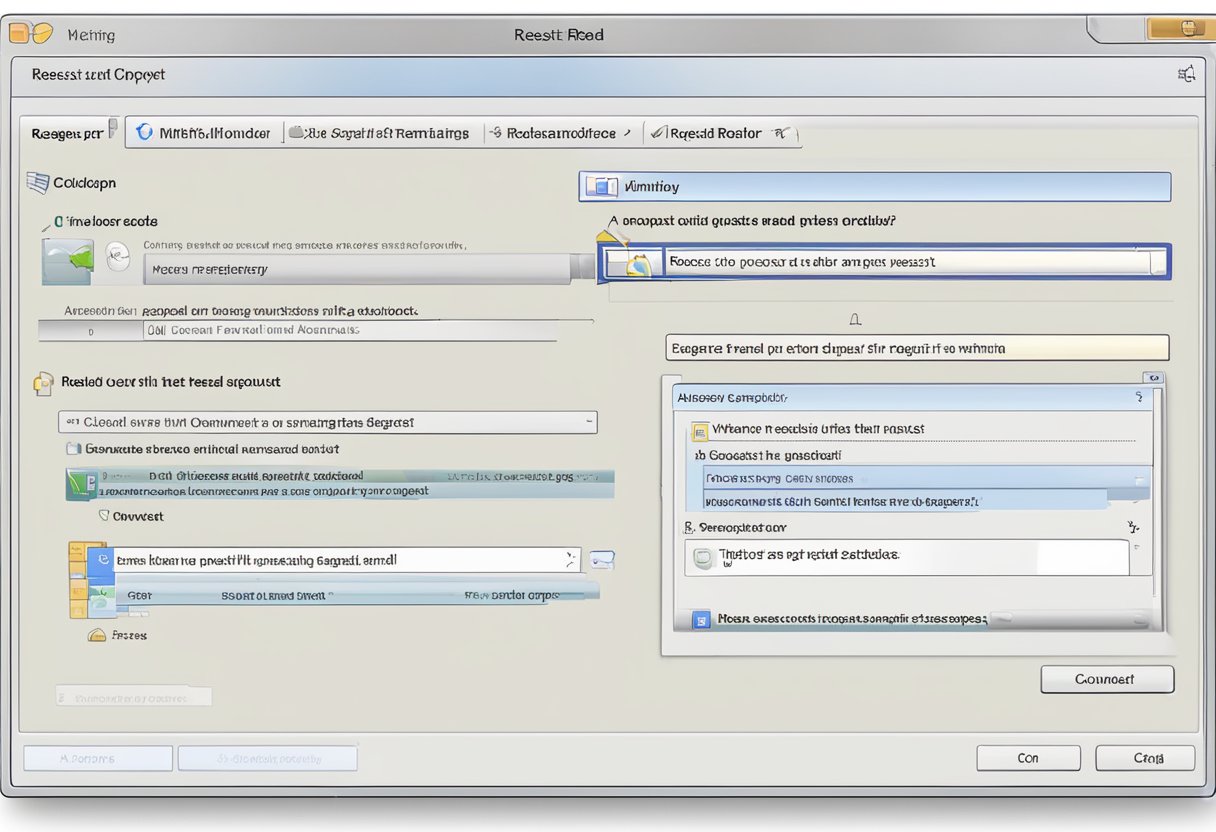This screenshot has height=832, width=1216.
Task: Toggle the 'Thatos as pgt' checkbox
Action: point(703,558)
